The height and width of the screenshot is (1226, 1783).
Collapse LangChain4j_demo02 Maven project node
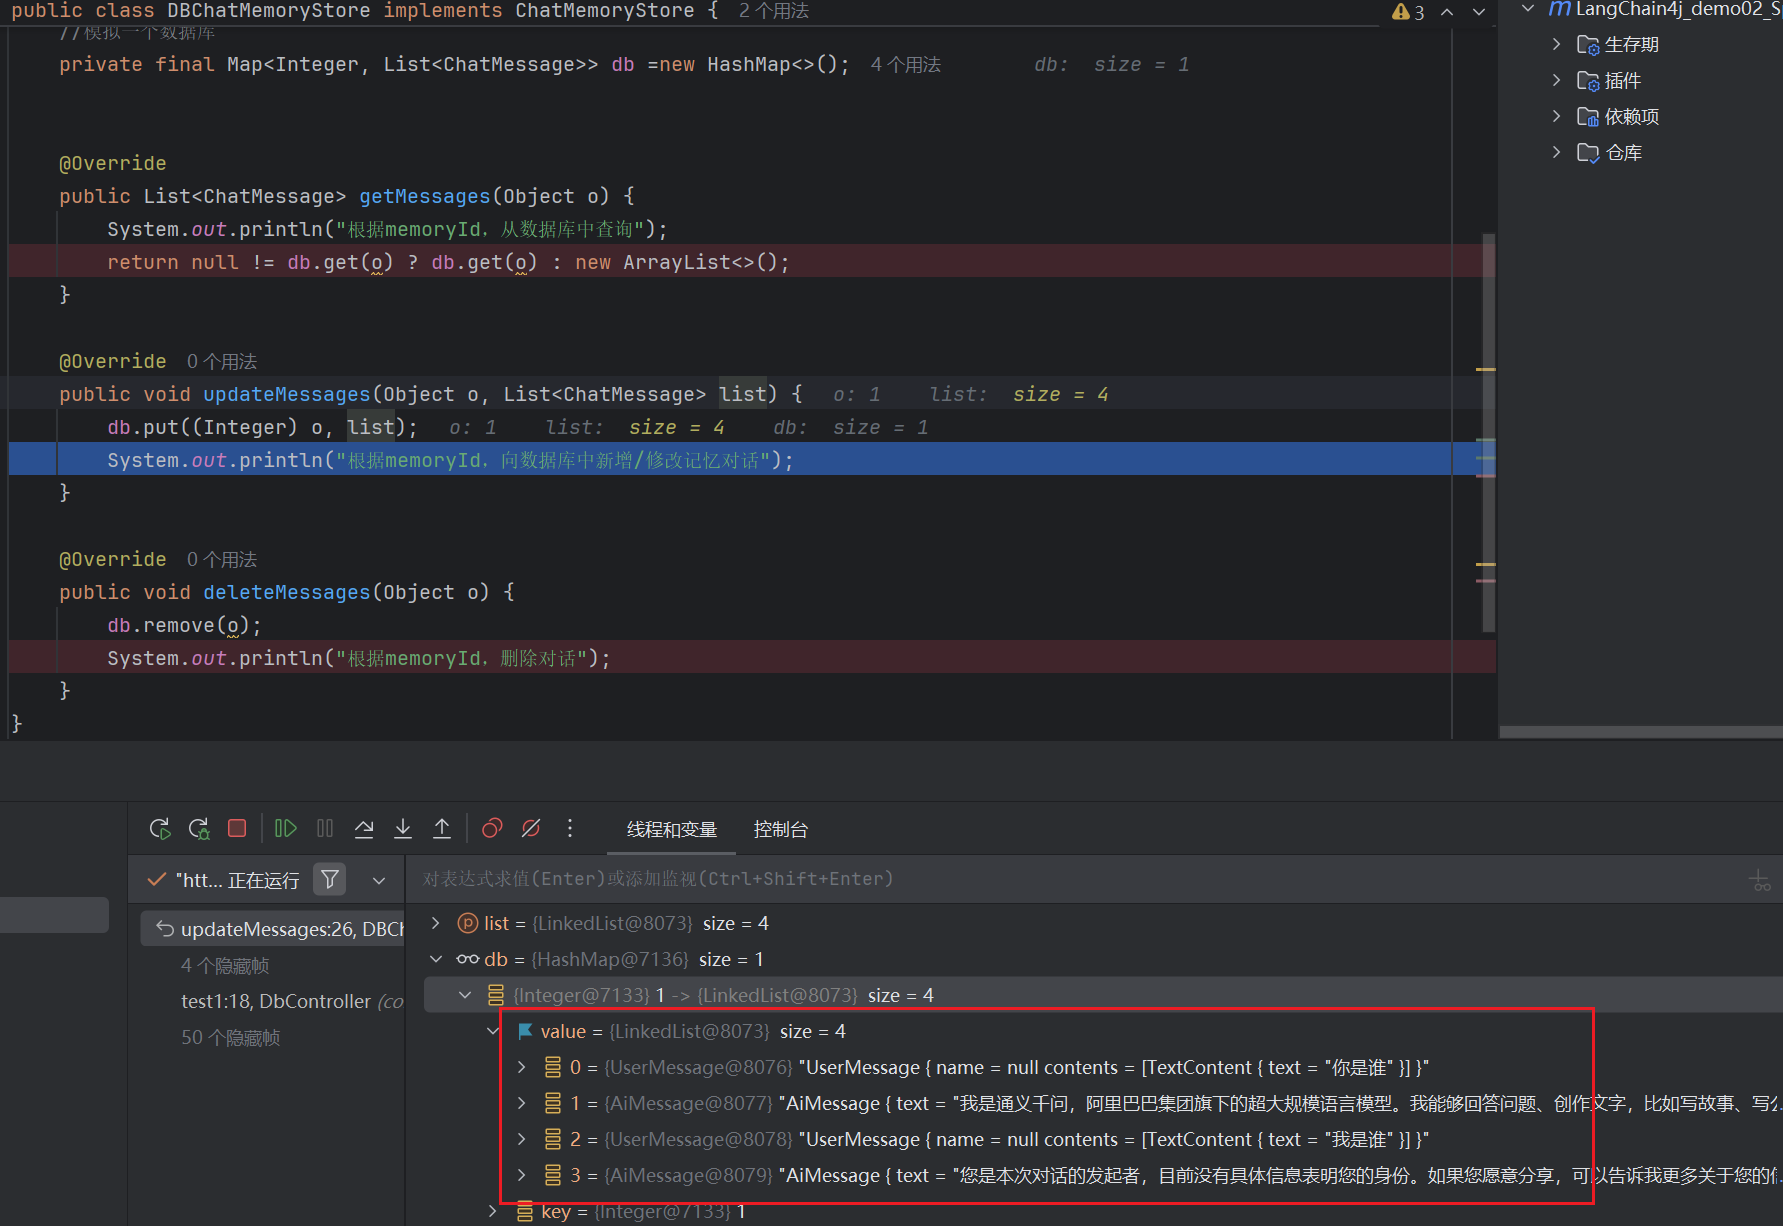1528,9
